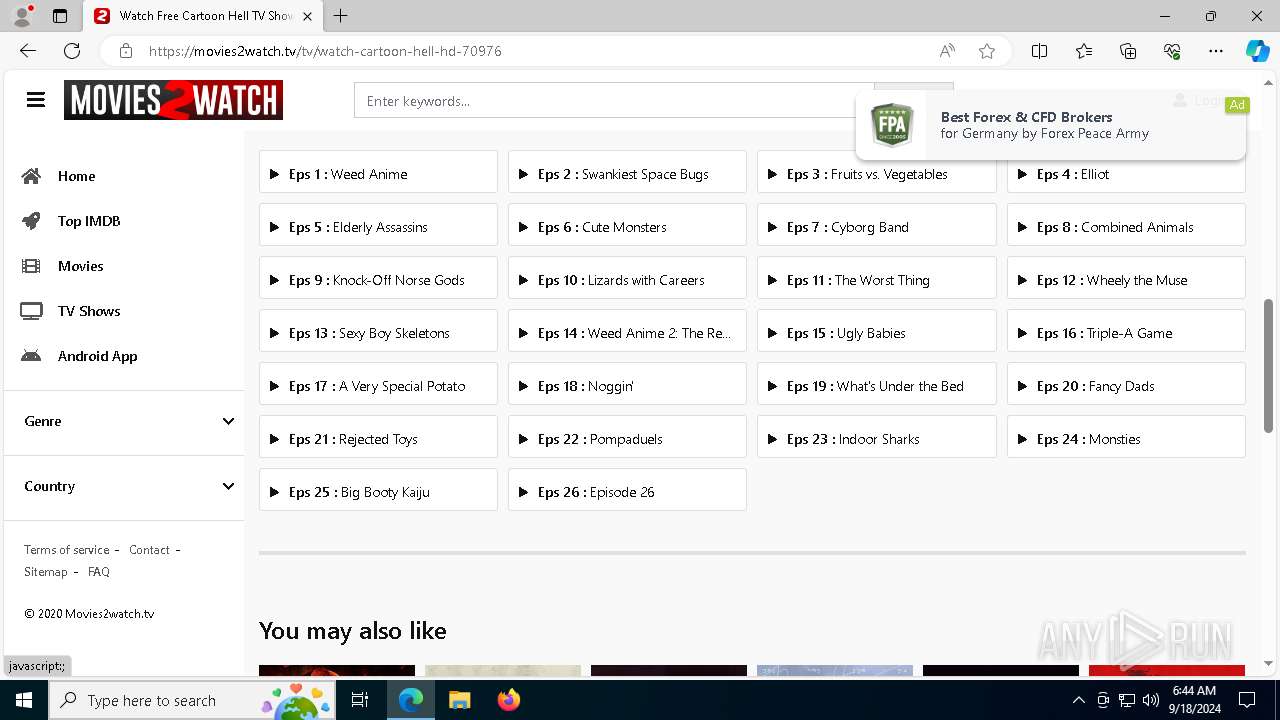Click the Edge profile icon
Viewport: 1280px width, 720px height.
[x=22, y=16]
